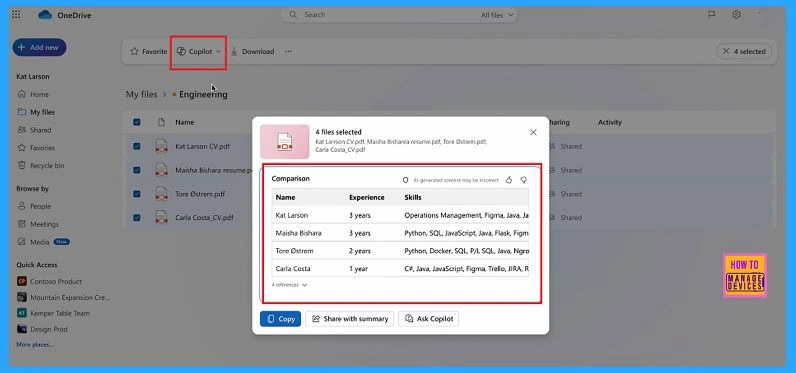
Task: Close the Copilot comparison dialog
Action: [x=533, y=132]
